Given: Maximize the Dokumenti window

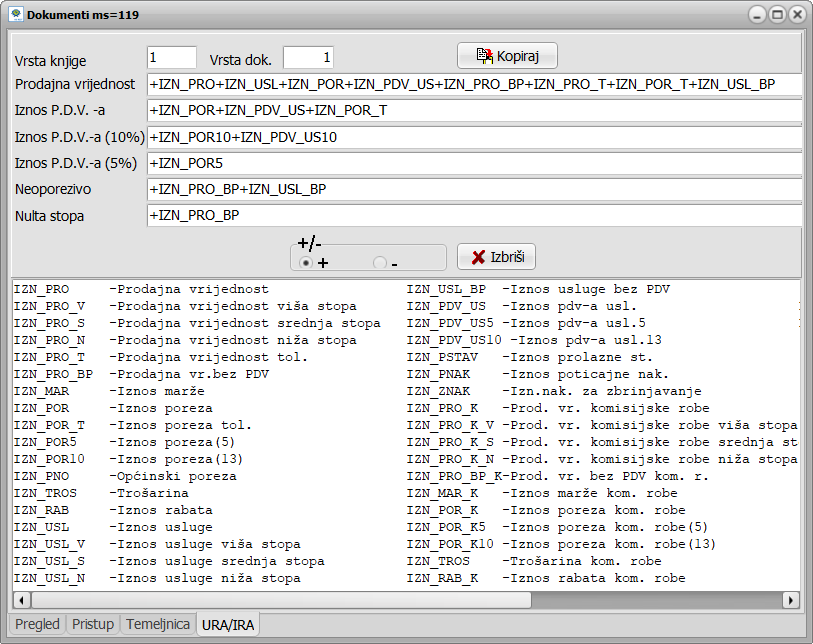Looking at the screenshot, I should pyautogui.click(x=777, y=15).
